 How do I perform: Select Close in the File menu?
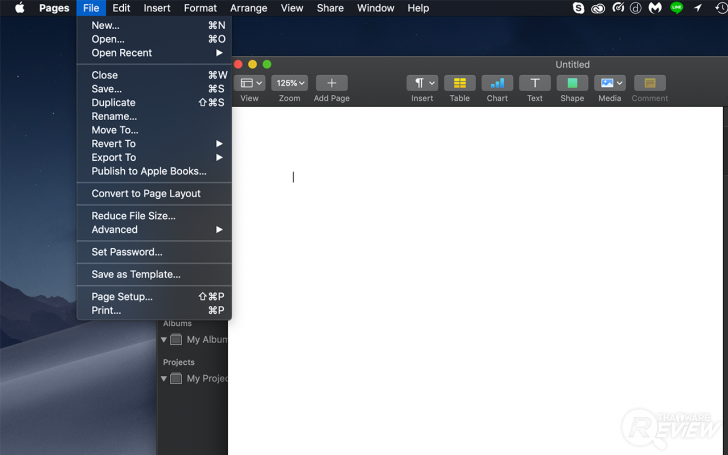(154, 75)
